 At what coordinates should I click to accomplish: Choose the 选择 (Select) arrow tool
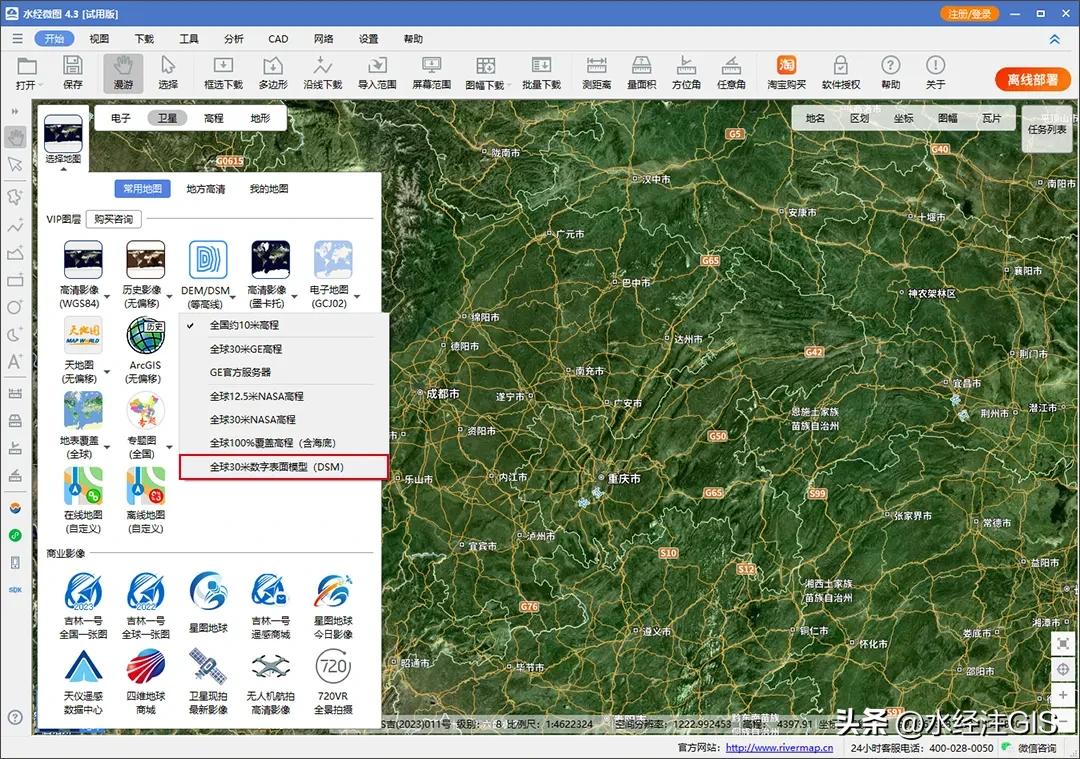tap(168, 72)
